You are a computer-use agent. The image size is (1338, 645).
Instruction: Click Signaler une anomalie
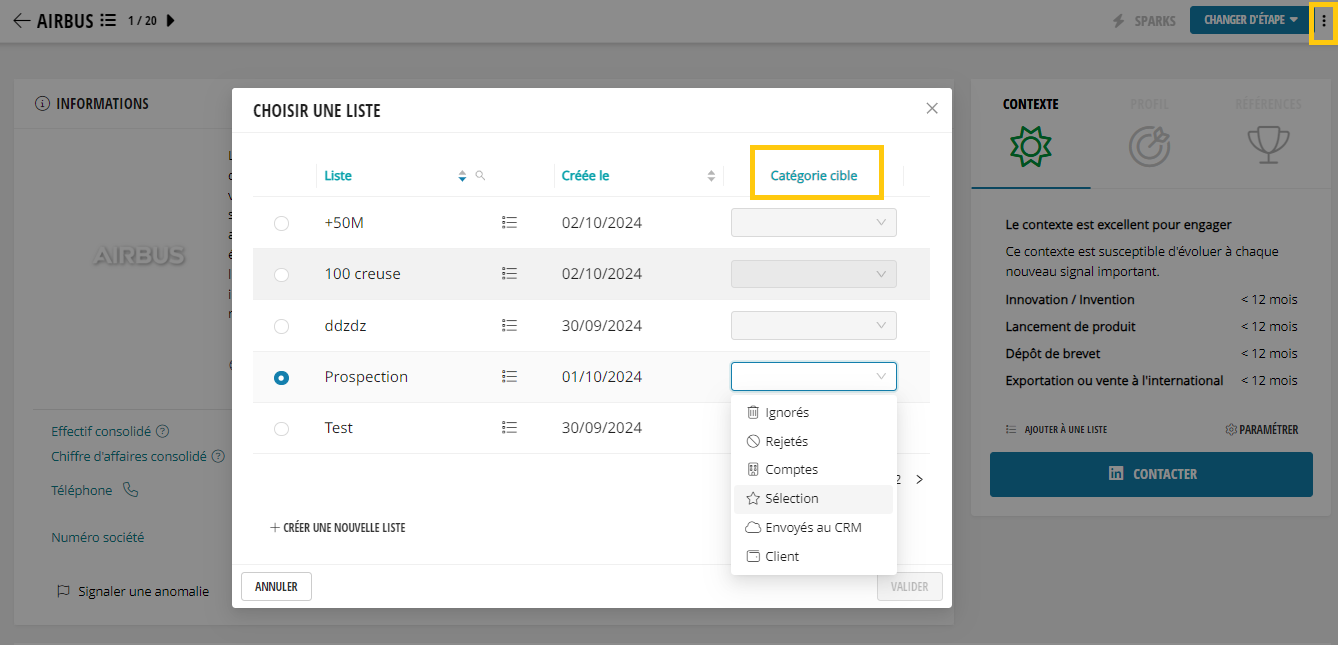(x=133, y=591)
